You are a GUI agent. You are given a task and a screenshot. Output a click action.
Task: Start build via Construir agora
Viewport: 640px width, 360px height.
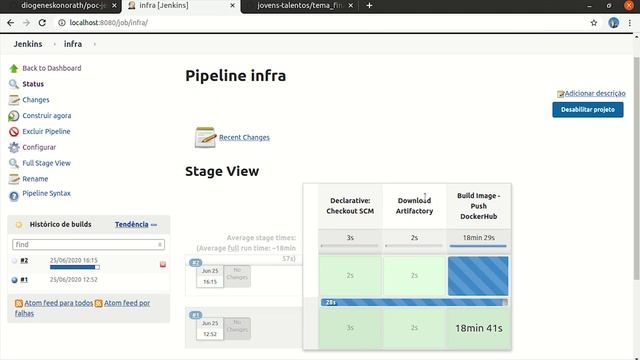click(x=47, y=116)
